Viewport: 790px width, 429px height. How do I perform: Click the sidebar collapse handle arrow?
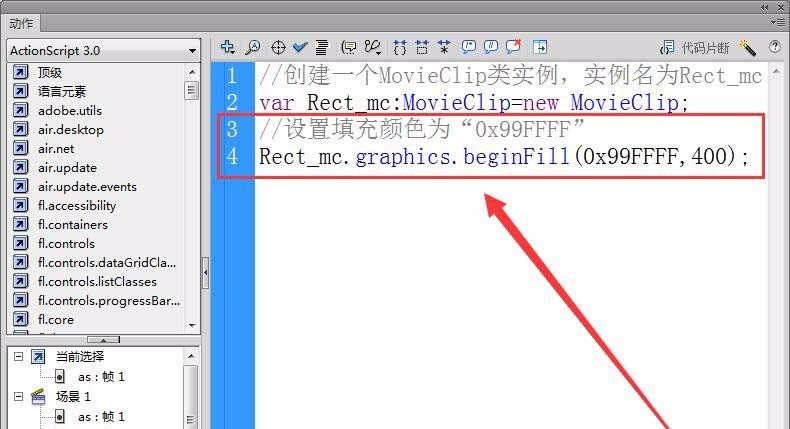tap(206, 272)
